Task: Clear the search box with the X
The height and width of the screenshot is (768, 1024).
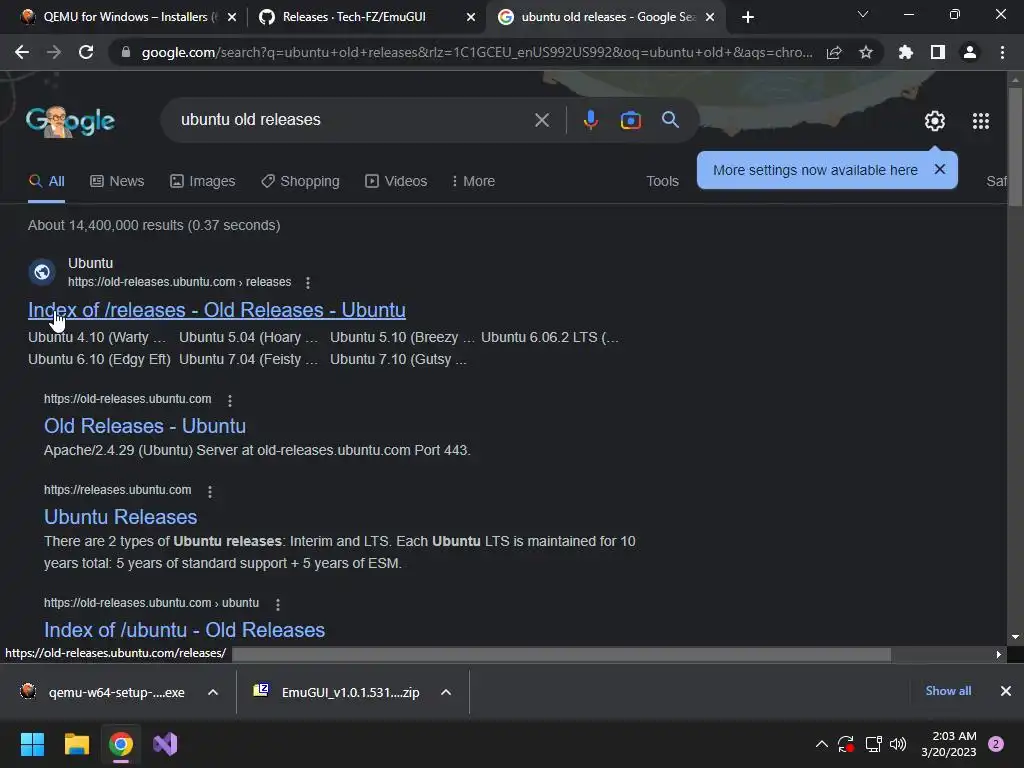Action: (541, 120)
